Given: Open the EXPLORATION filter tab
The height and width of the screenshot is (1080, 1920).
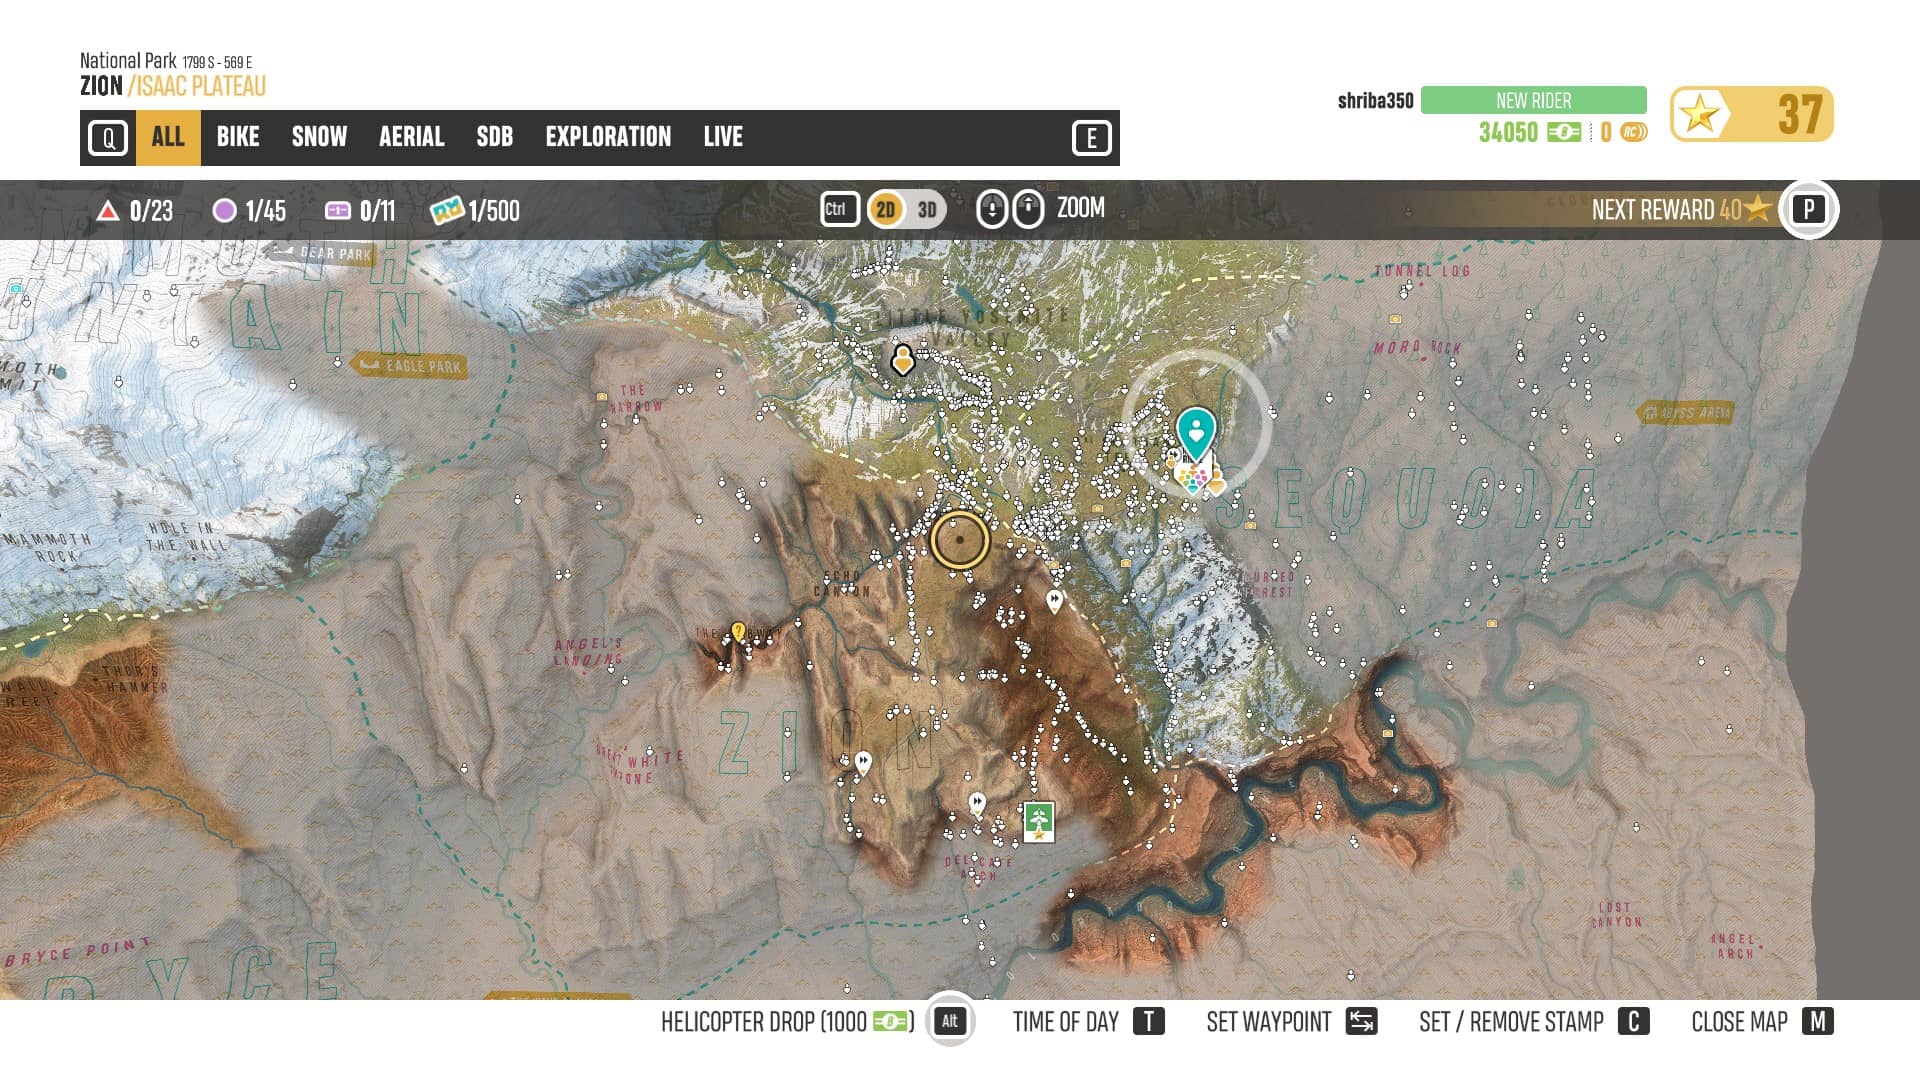Looking at the screenshot, I should (608, 137).
